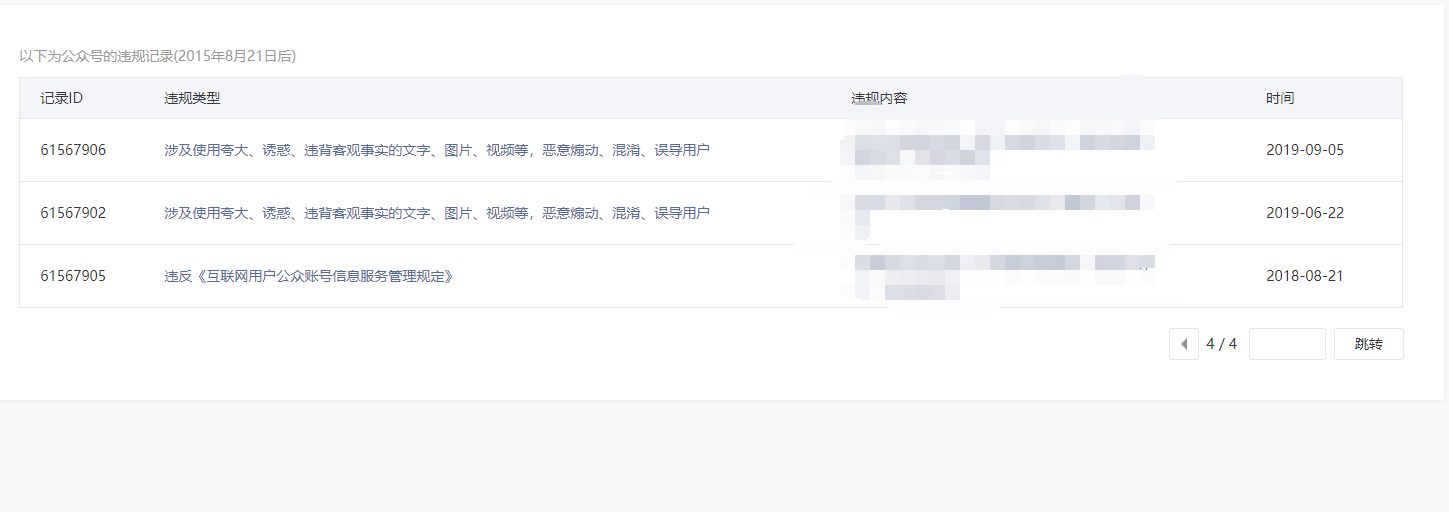Click the 跳转 jump button

(1369, 344)
